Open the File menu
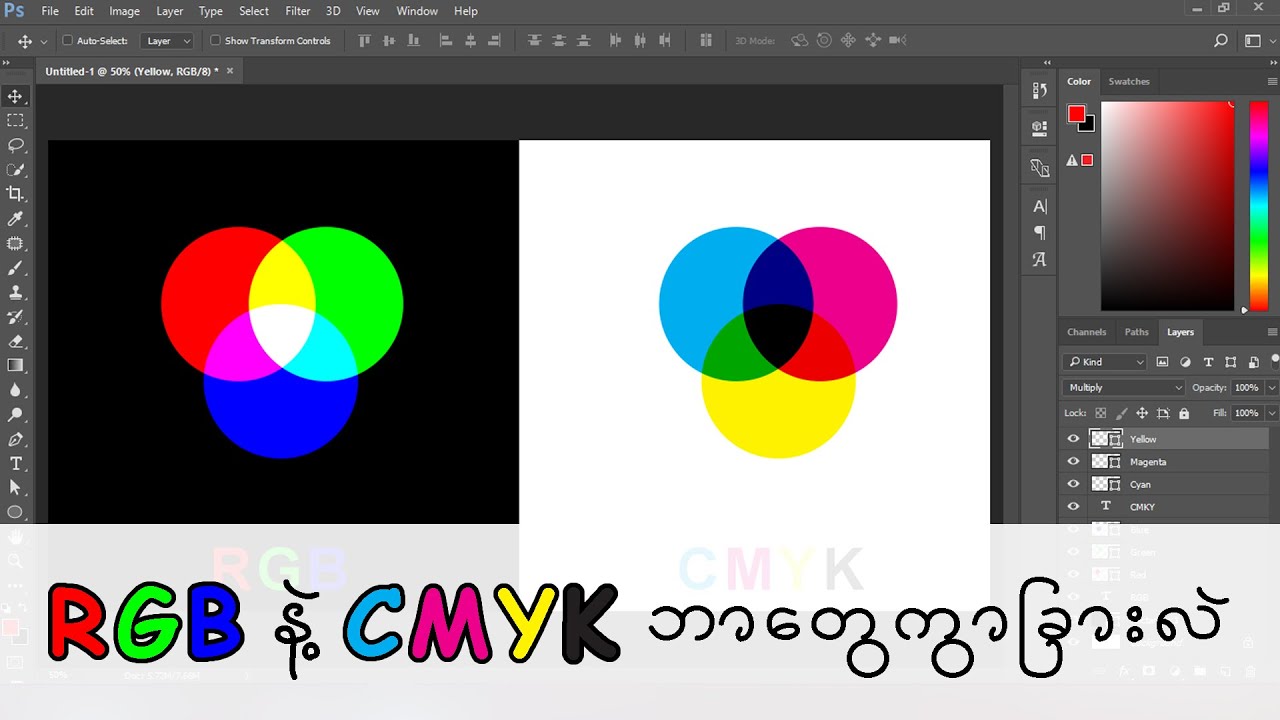 coord(50,11)
